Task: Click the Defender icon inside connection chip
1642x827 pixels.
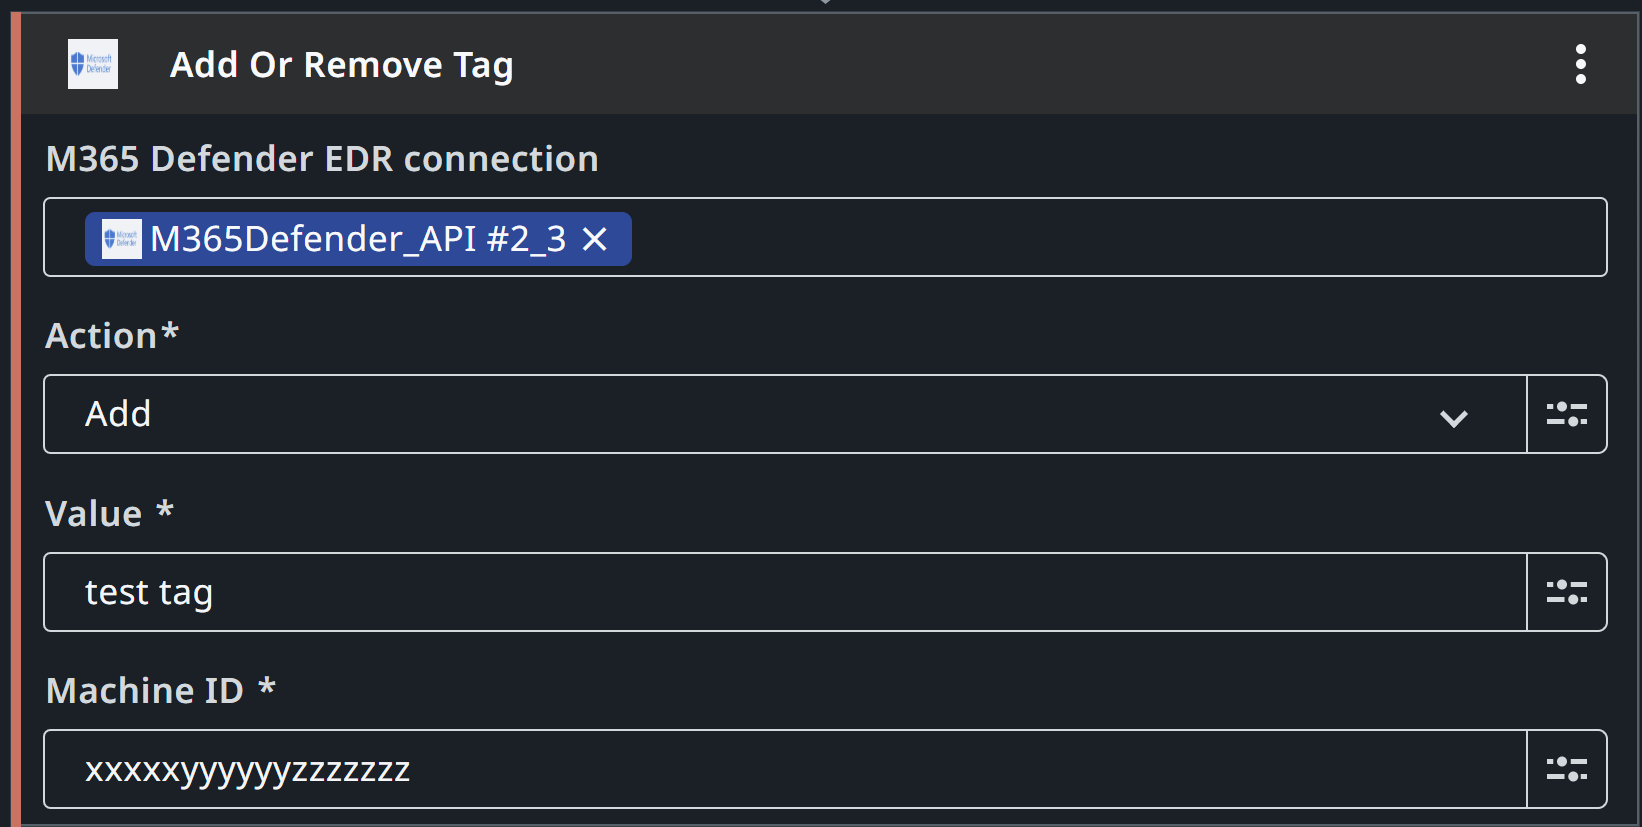Action: pyautogui.click(x=122, y=239)
